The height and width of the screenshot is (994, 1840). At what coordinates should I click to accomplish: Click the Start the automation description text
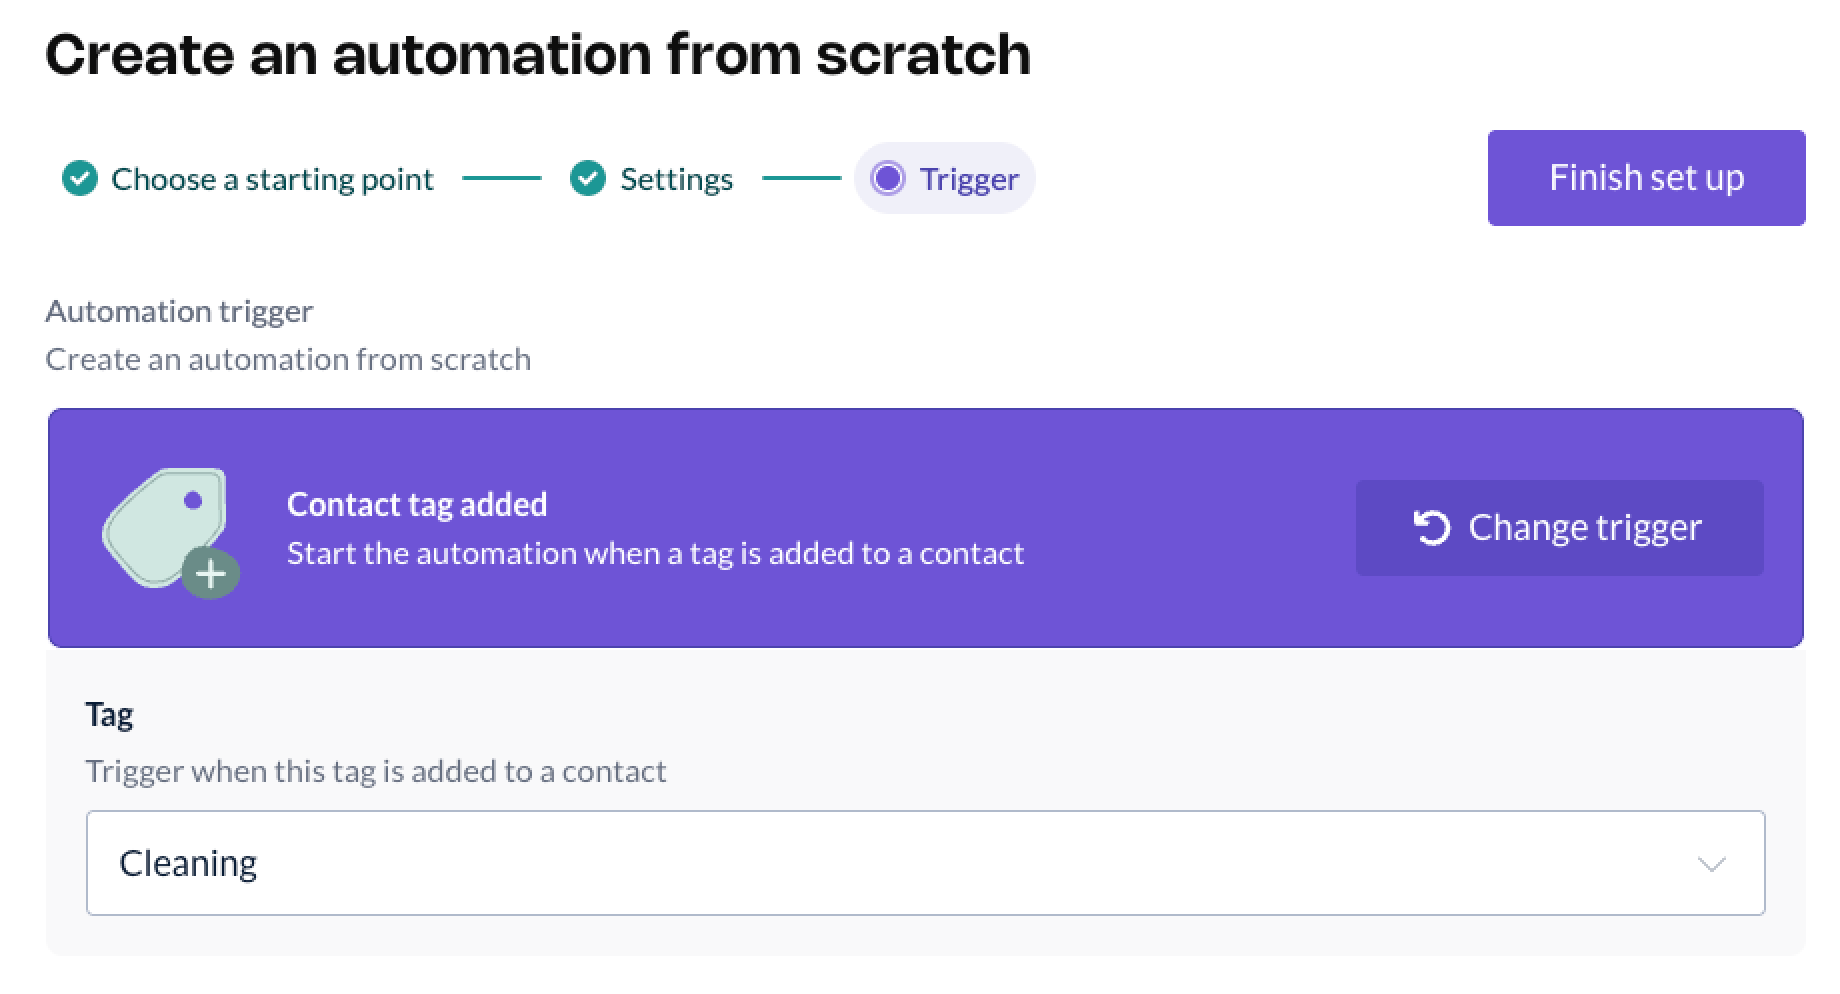click(655, 553)
